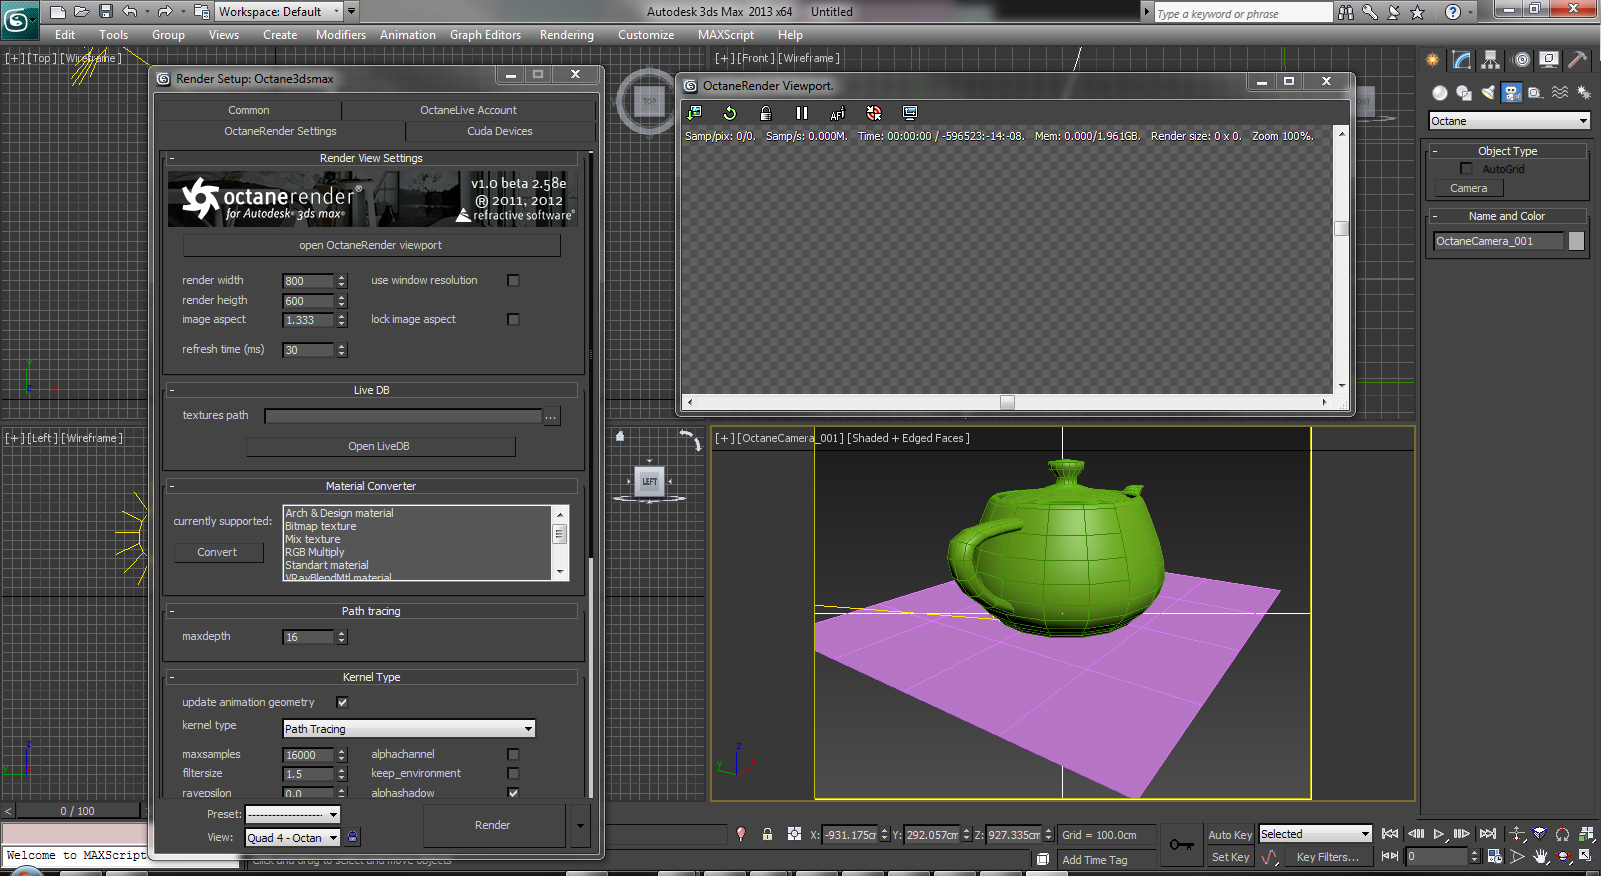This screenshot has width=1601, height=876.
Task: Open the Rendering menu
Action: point(567,35)
